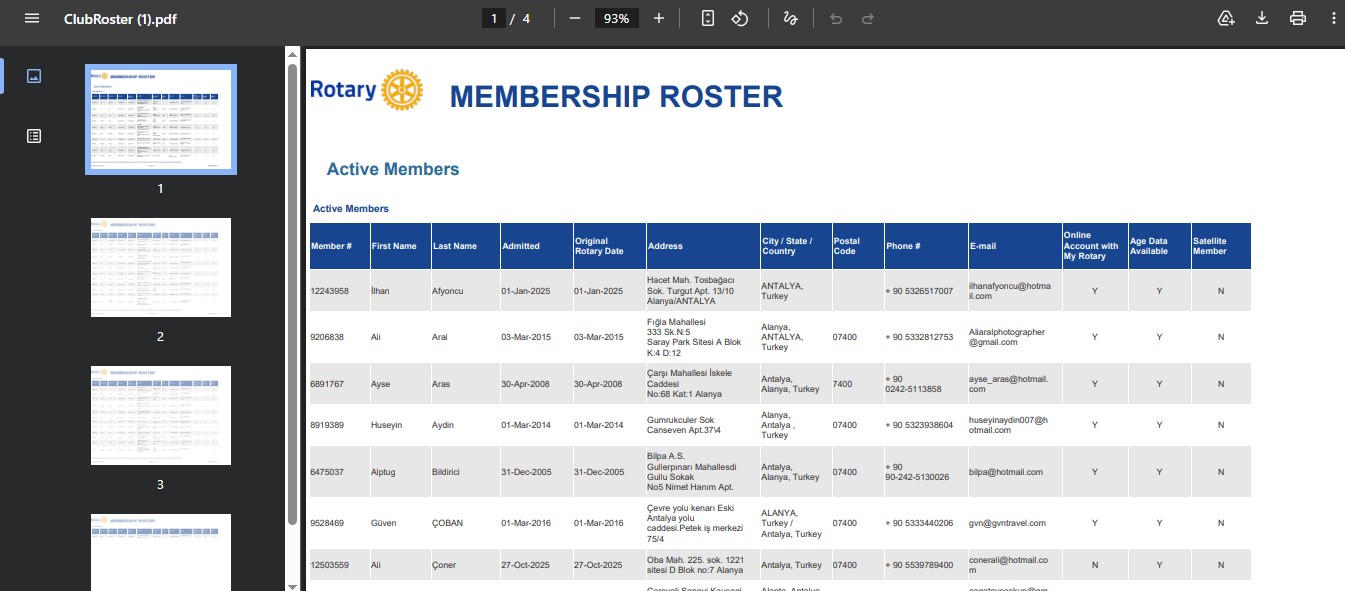1345x591 pixels.
Task: Open the more actions three-dot menu
Action: pyautogui.click(x=1333, y=19)
